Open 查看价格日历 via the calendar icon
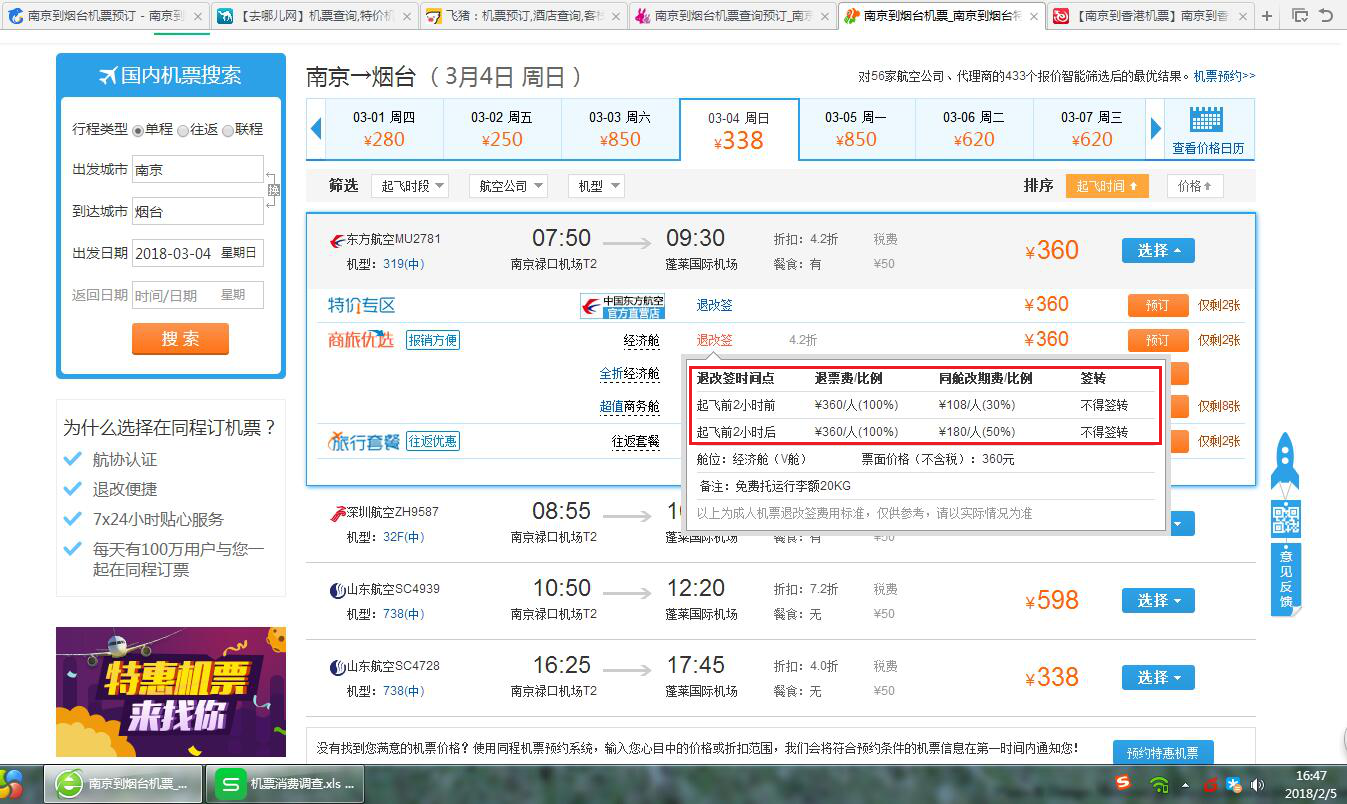 pos(1207,120)
